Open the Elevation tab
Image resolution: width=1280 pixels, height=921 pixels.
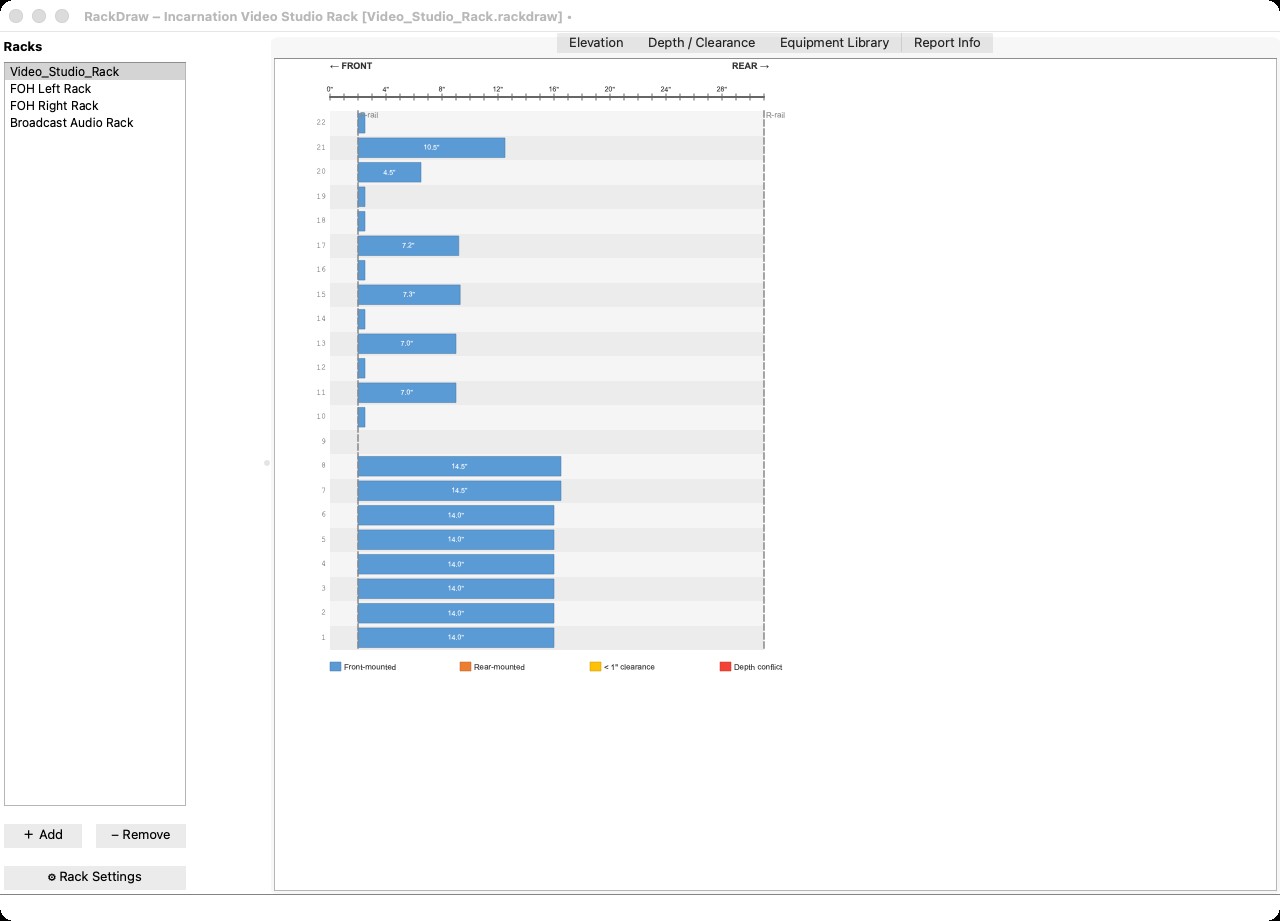tap(596, 43)
